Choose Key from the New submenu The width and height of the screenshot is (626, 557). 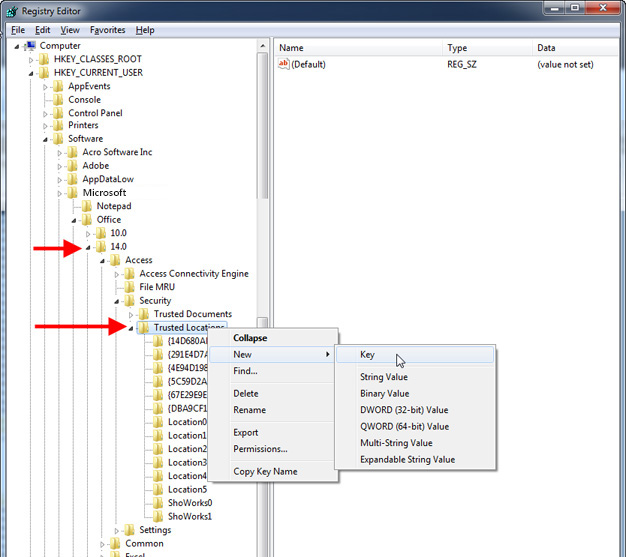coord(368,355)
